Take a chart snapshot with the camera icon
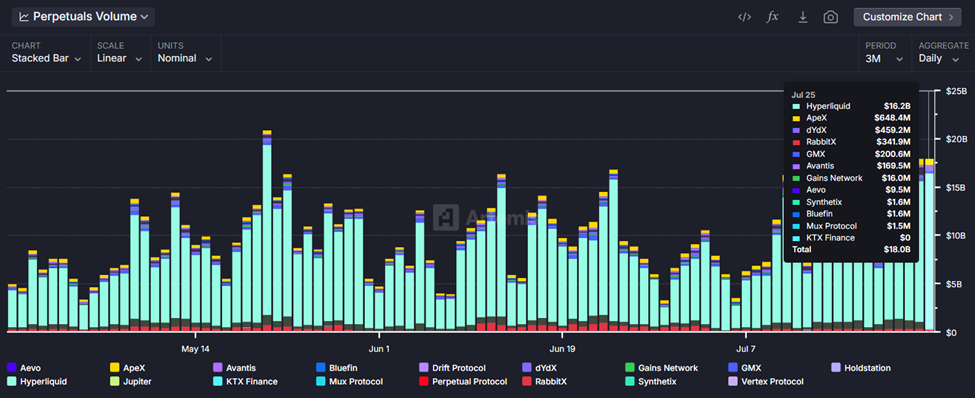 coord(830,17)
